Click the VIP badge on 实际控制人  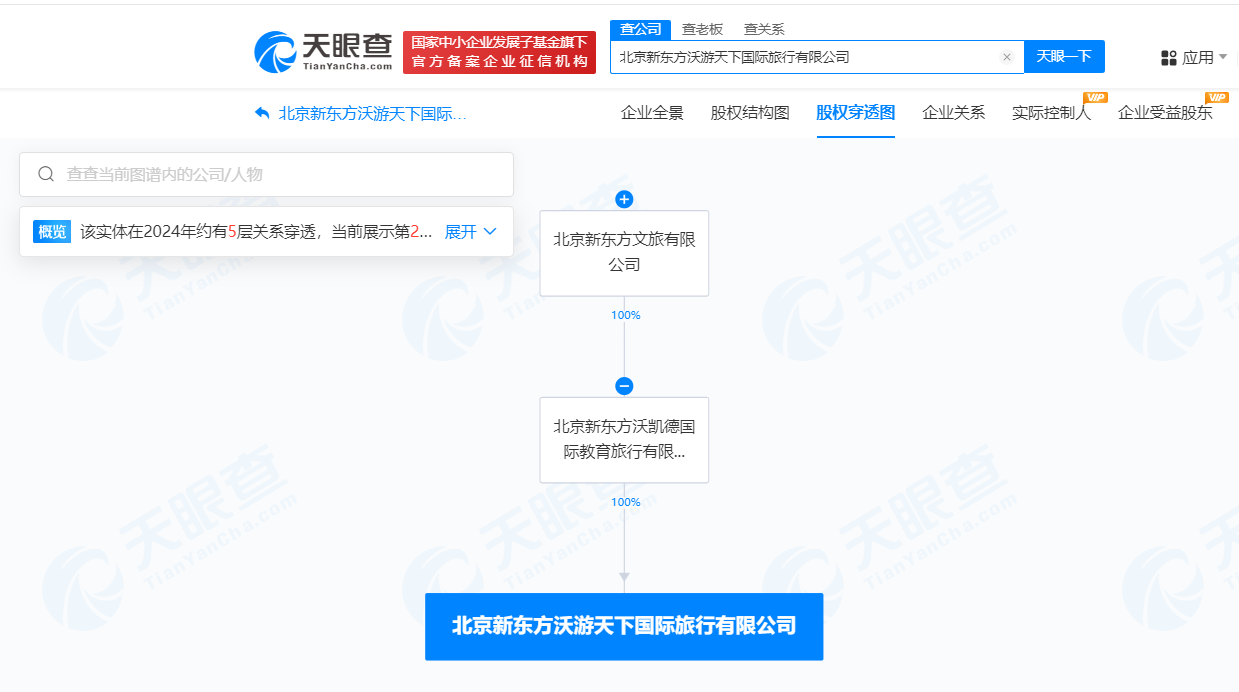(x=1095, y=97)
